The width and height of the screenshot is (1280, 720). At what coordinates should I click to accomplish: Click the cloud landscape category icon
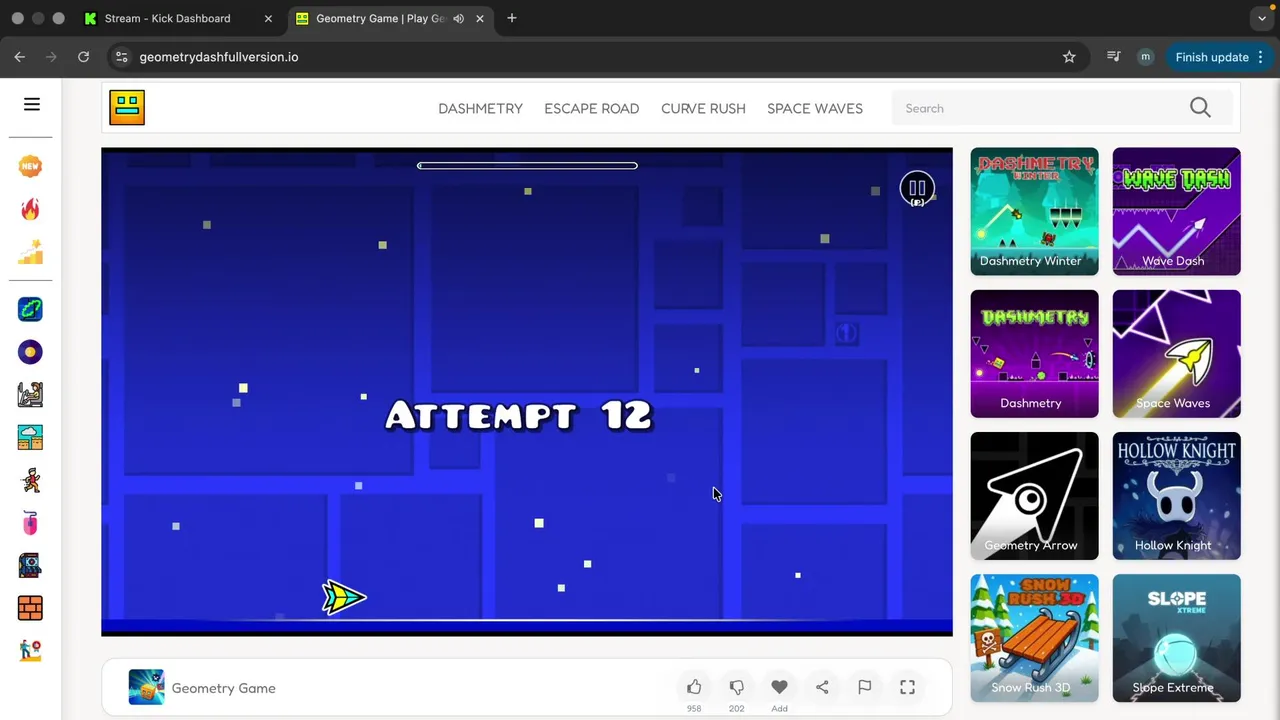pos(30,437)
